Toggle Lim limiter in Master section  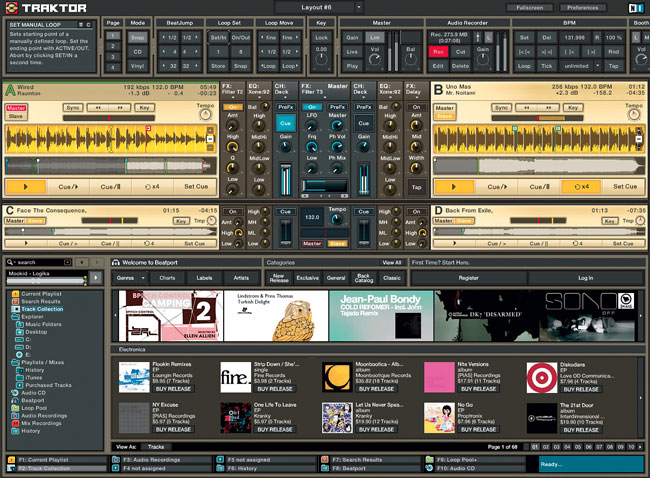click(x=375, y=38)
